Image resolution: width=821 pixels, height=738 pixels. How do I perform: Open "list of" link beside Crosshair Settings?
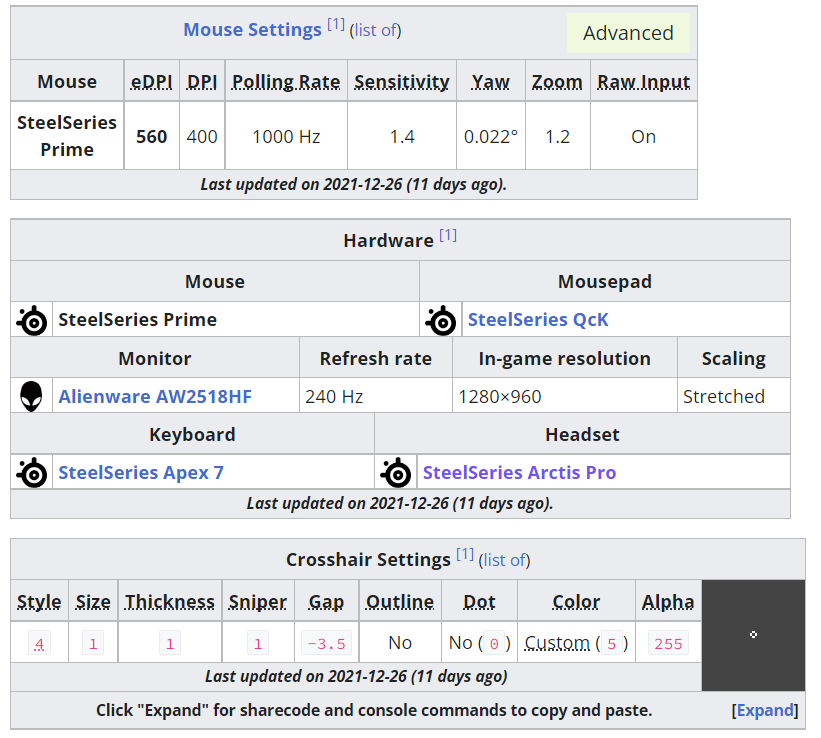tap(504, 560)
